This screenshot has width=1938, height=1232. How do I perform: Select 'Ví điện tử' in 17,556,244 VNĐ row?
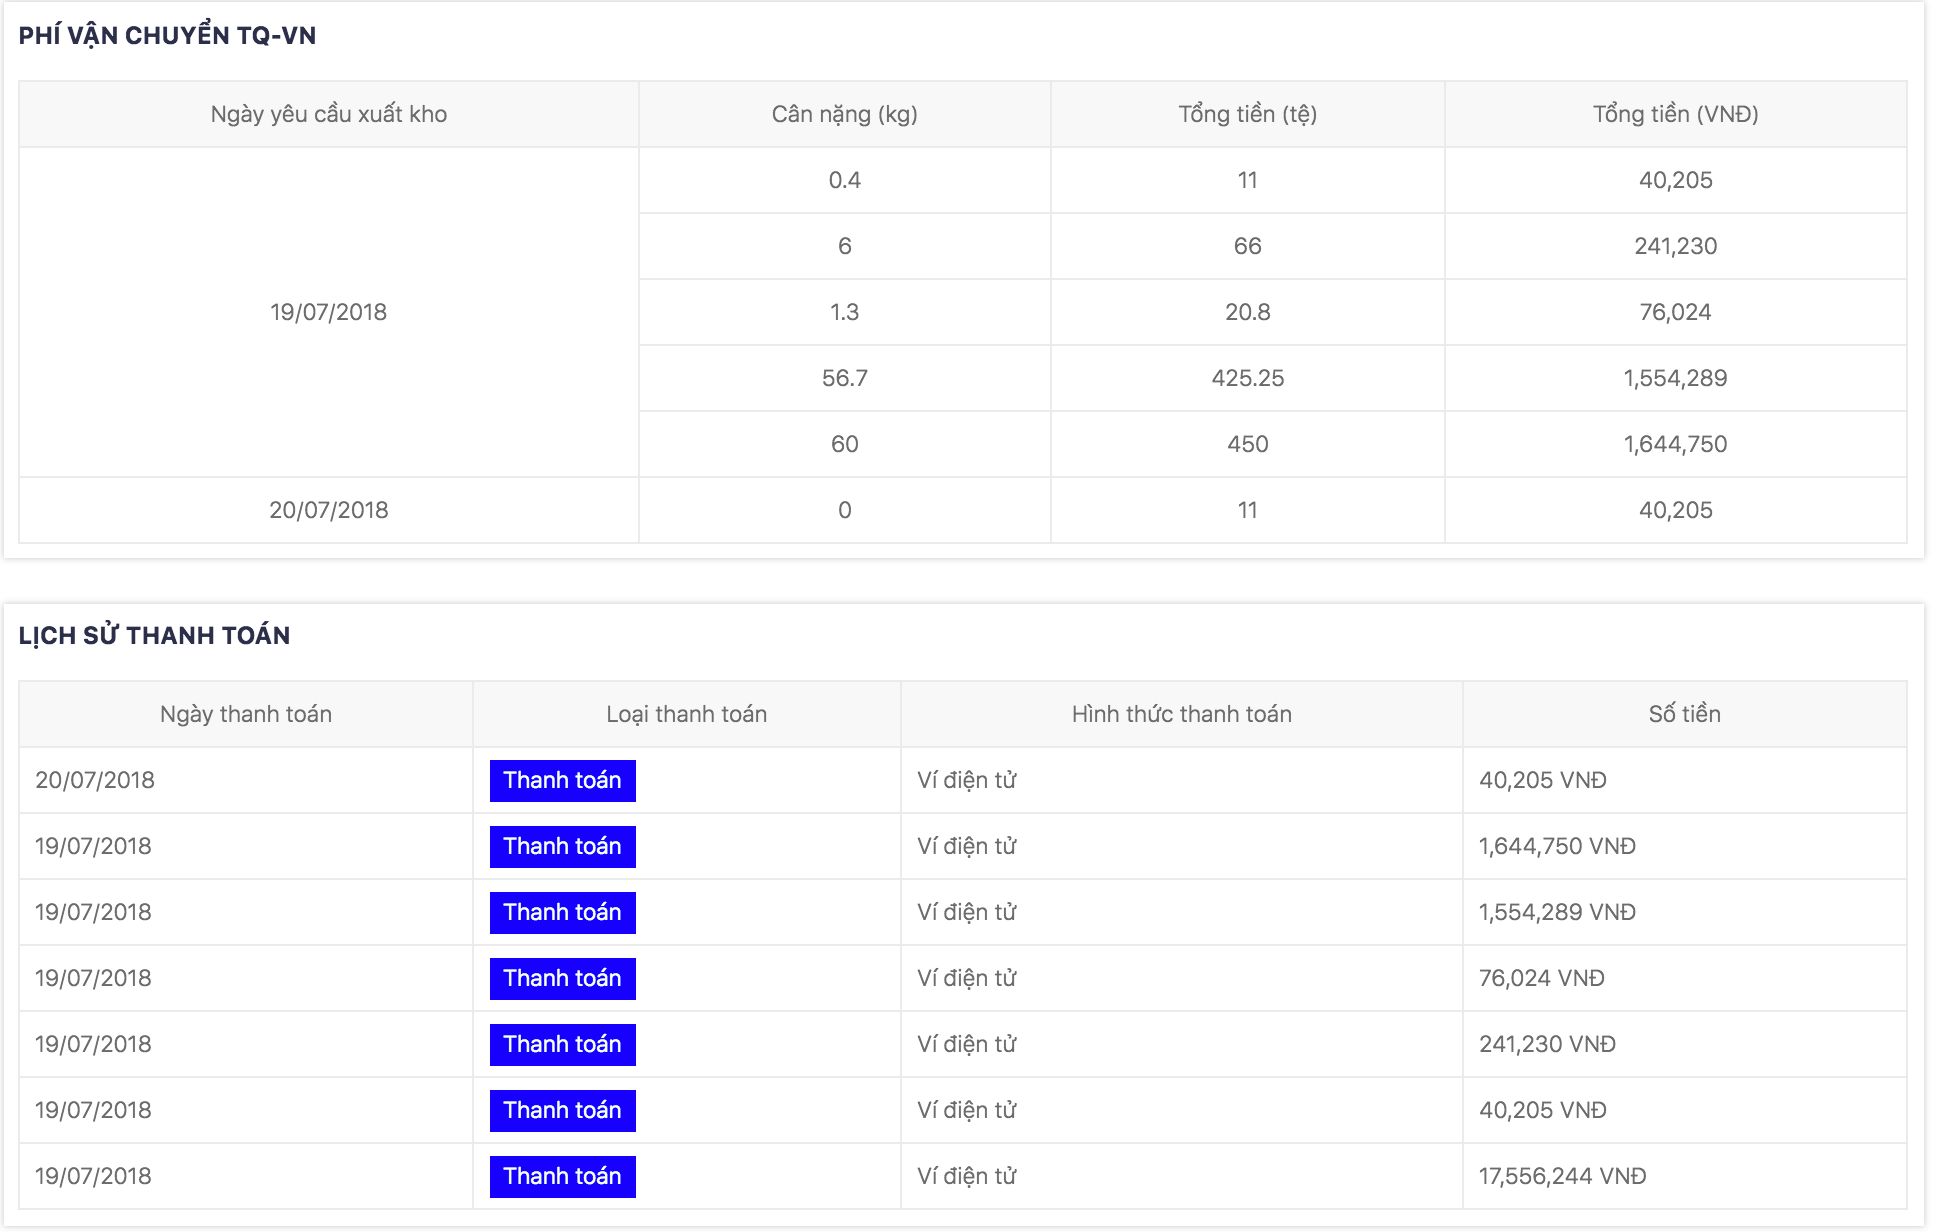967,1176
